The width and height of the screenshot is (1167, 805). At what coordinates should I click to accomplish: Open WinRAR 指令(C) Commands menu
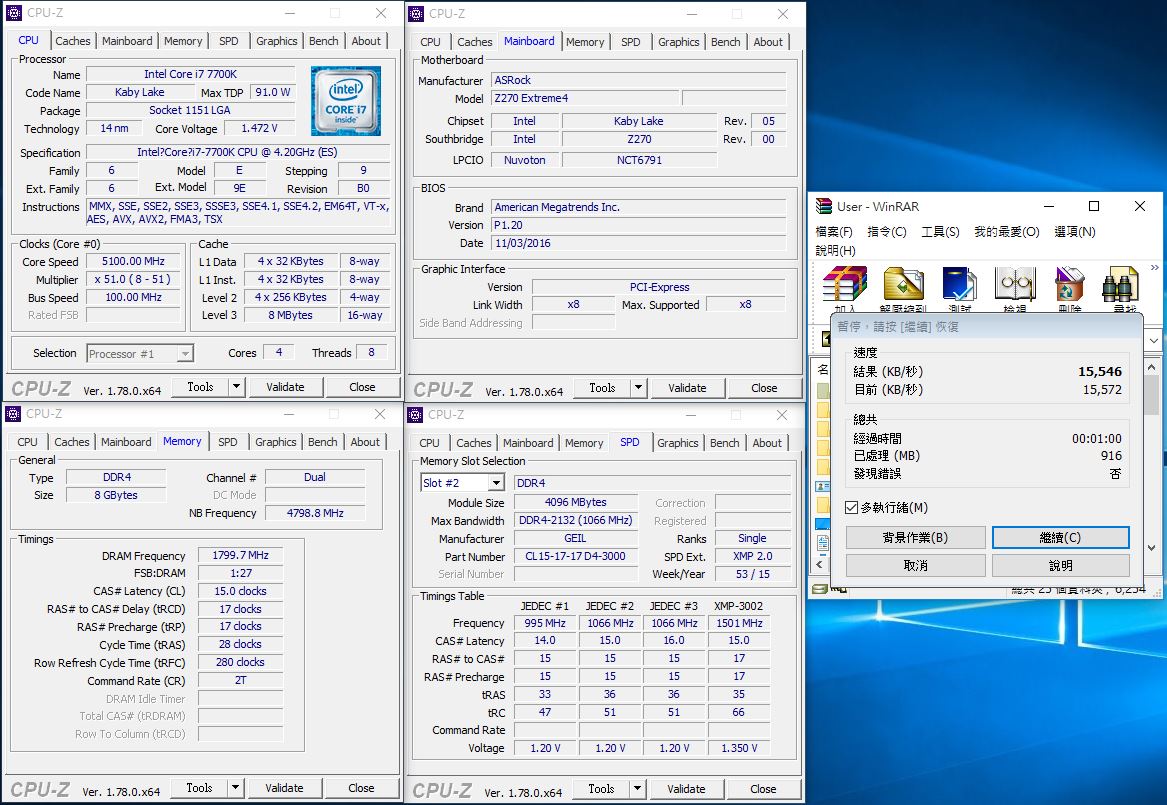[x=887, y=231]
